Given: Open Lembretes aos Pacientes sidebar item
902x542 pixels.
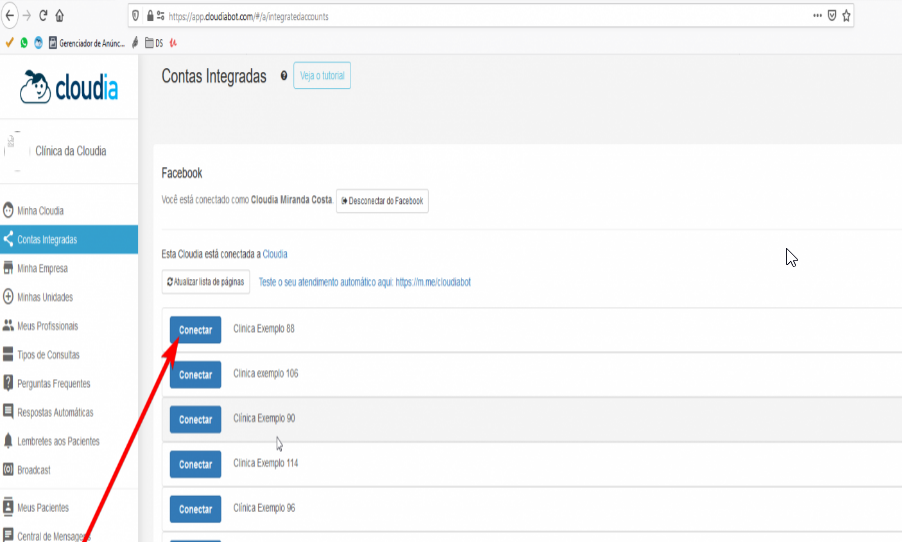Looking at the screenshot, I should coord(68,441).
